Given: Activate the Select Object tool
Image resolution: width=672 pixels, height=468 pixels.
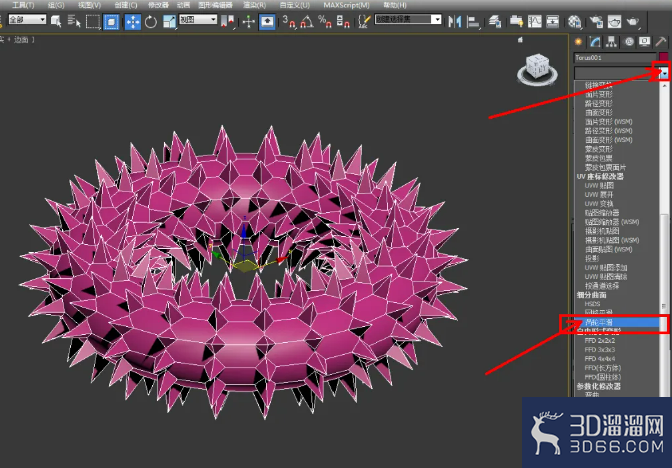Looking at the screenshot, I should (x=56, y=21).
